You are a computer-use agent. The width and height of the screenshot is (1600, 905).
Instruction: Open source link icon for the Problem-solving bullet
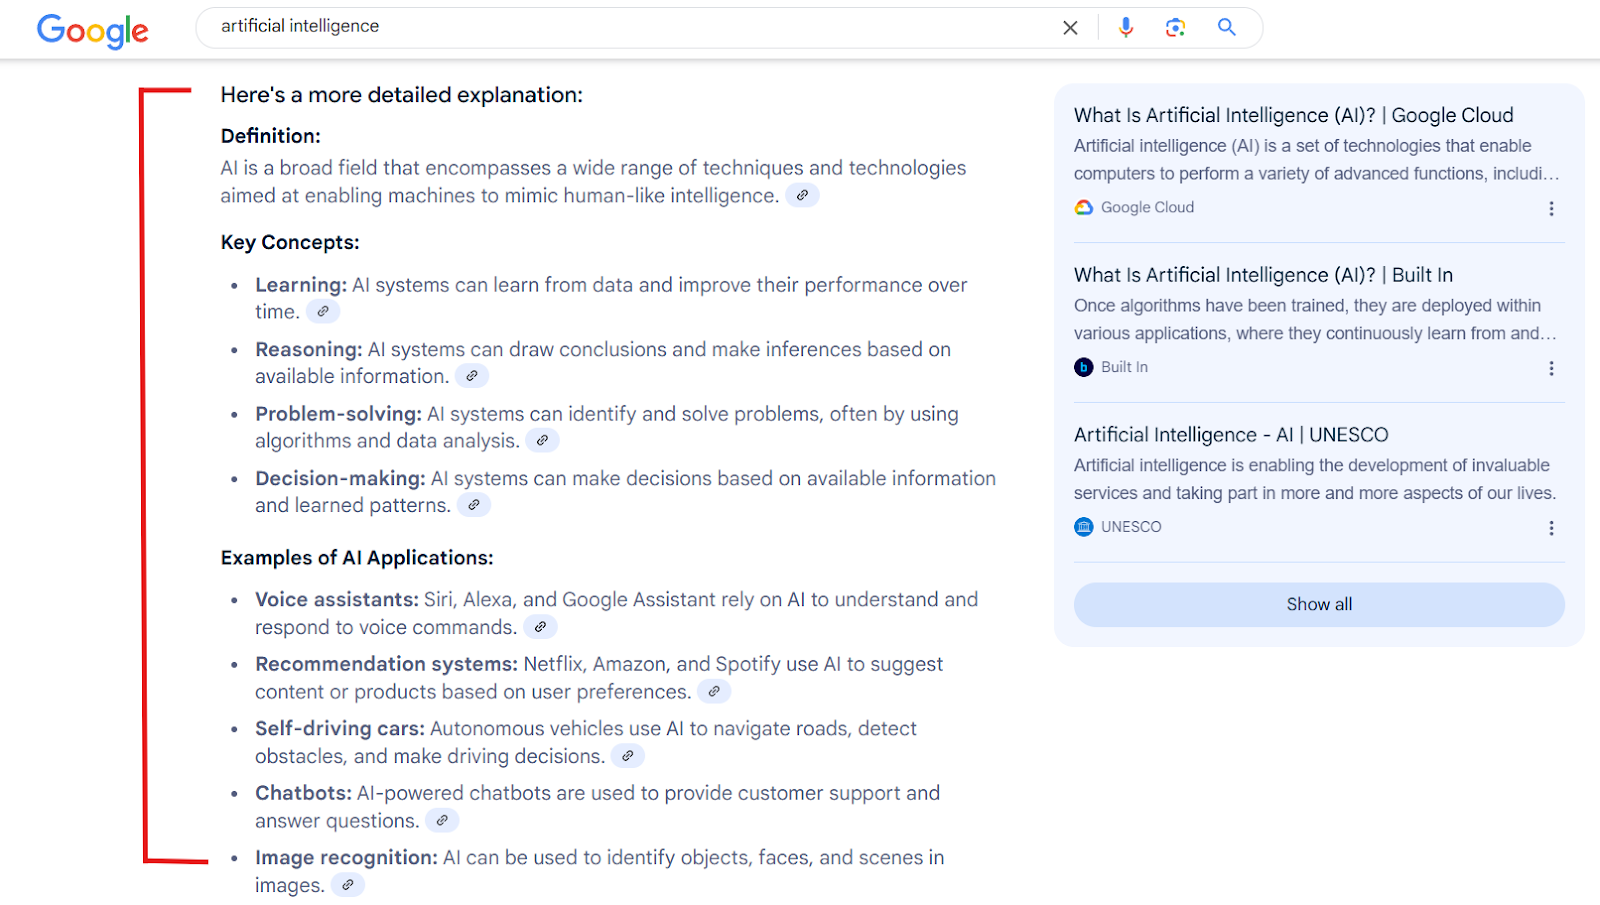tap(542, 441)
